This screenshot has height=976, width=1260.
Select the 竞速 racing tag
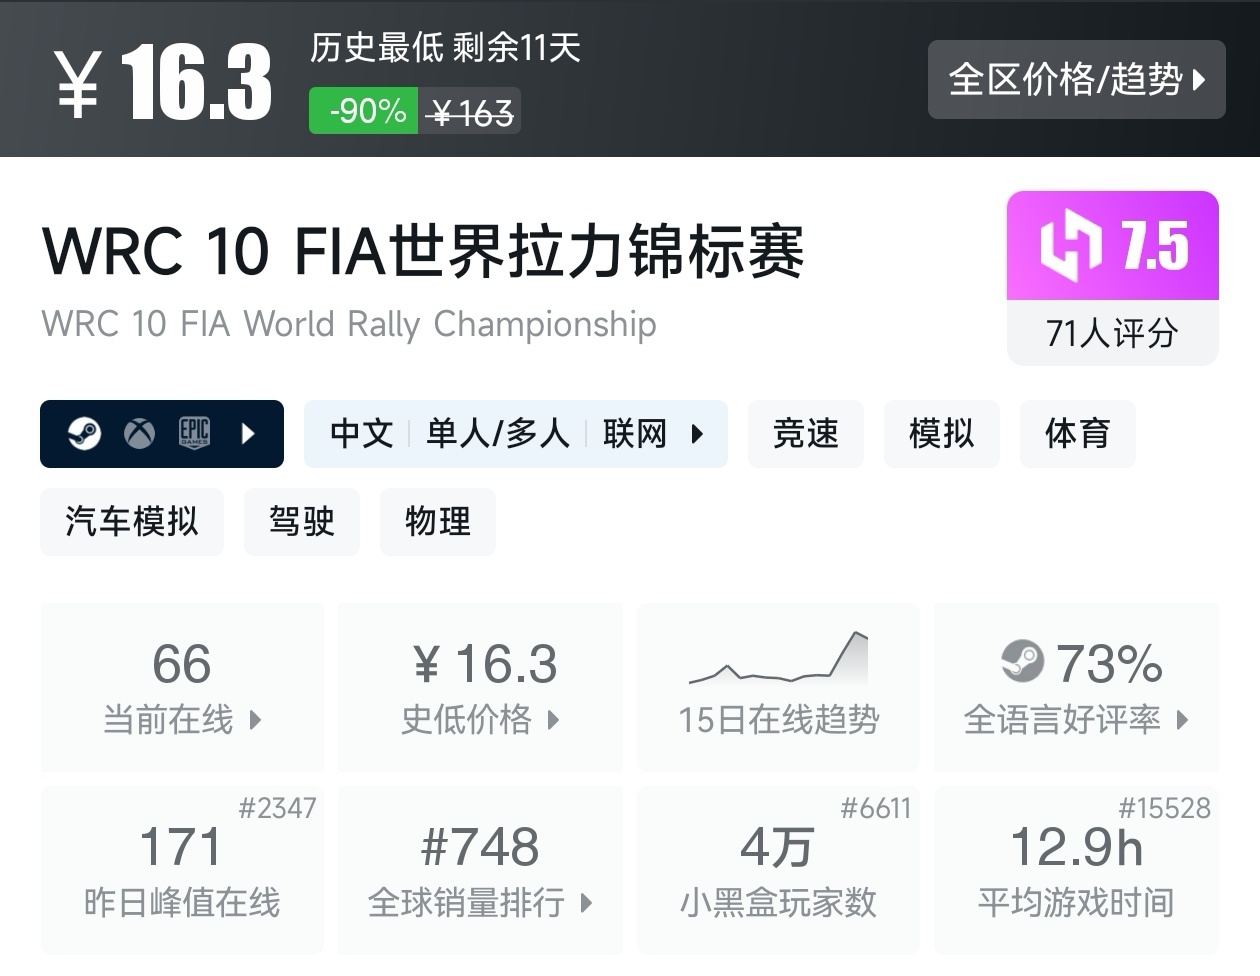click(x=805, y=434)
